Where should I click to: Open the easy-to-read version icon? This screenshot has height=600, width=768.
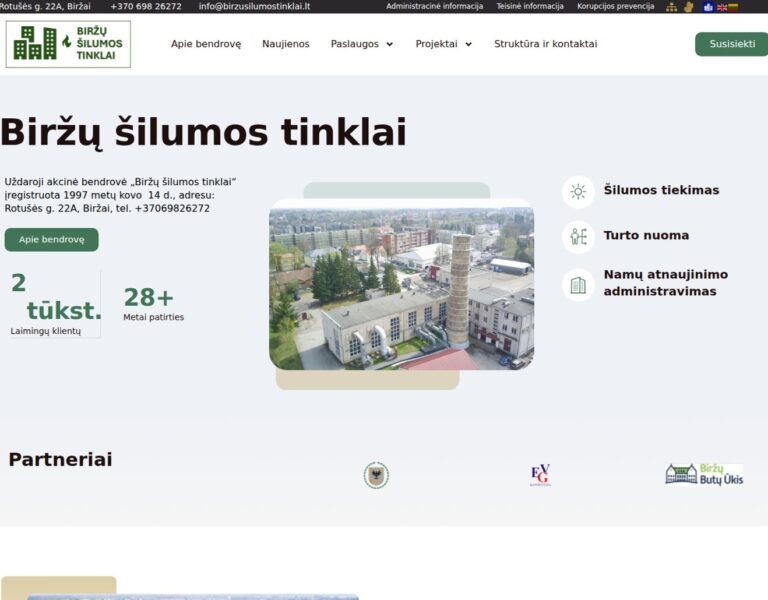[x=708, y=7]
